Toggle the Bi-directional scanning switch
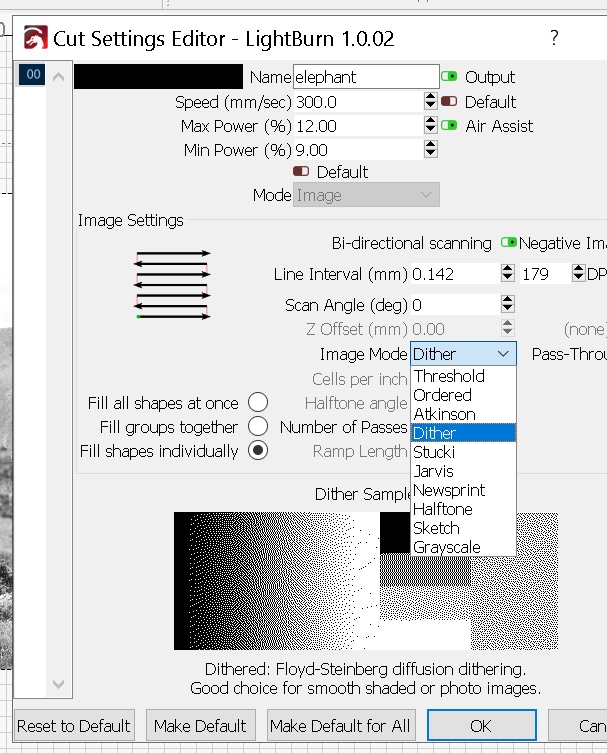607x753 pixels. point(509,243)
